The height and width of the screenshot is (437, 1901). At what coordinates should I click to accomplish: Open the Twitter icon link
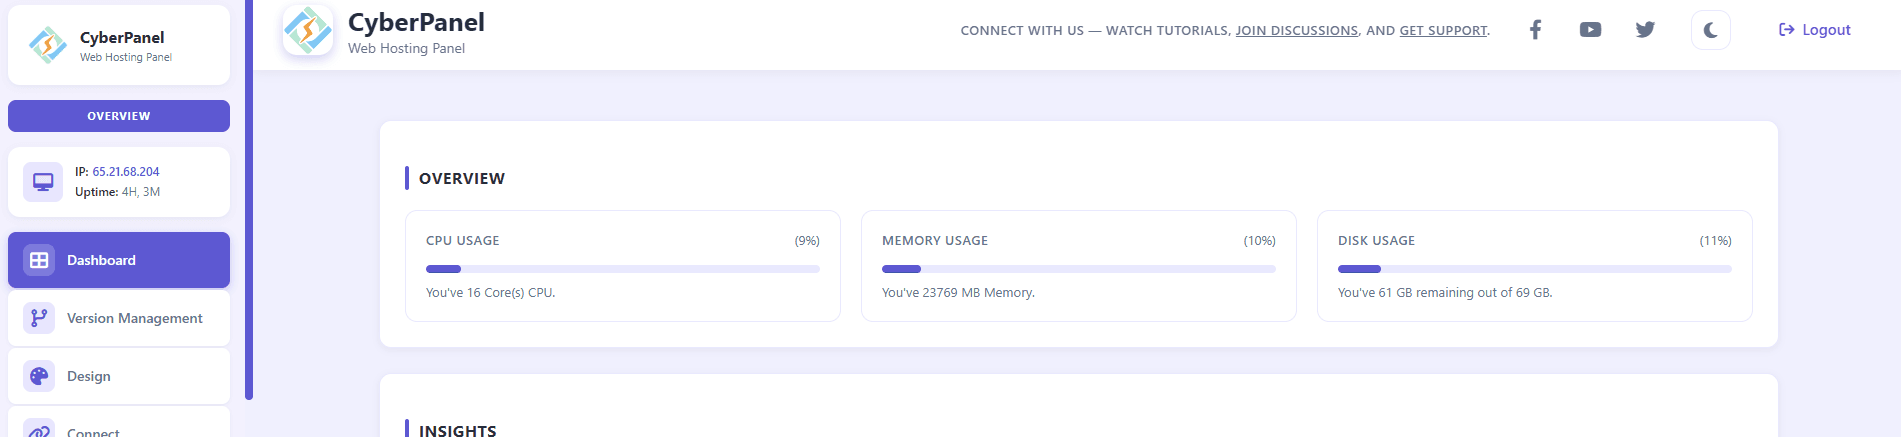click(1645, 30)
